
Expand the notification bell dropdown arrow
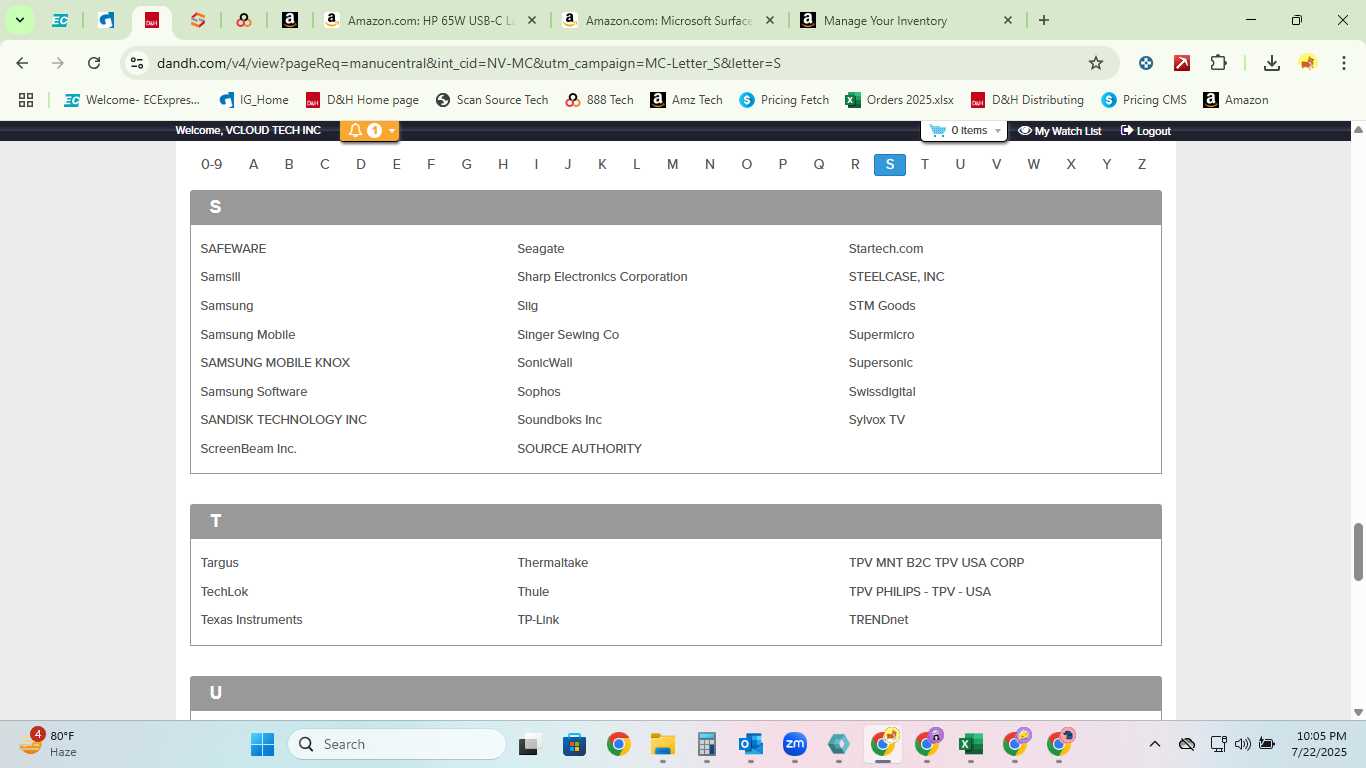(392, 131)
